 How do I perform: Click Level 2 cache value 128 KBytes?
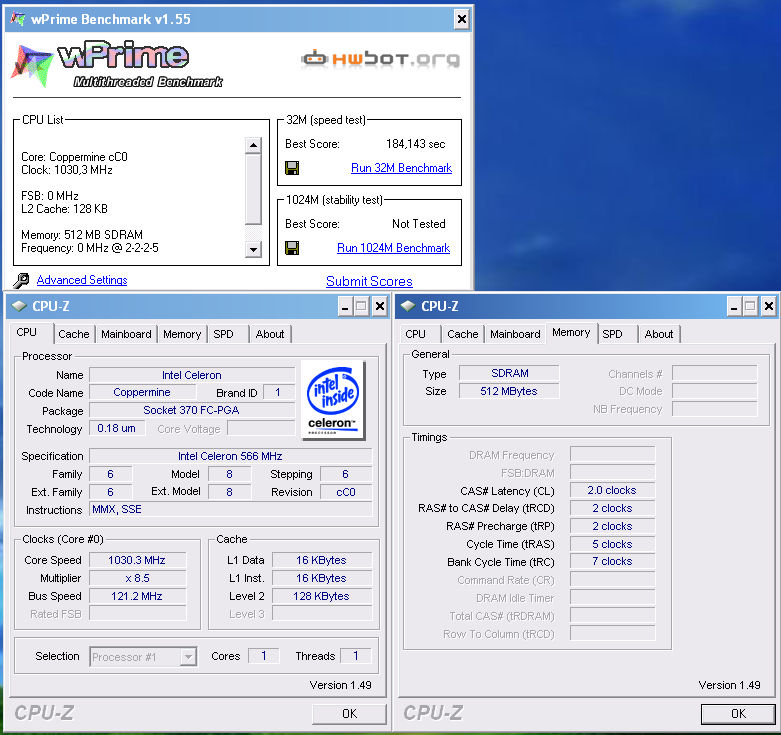pos(321,596)
